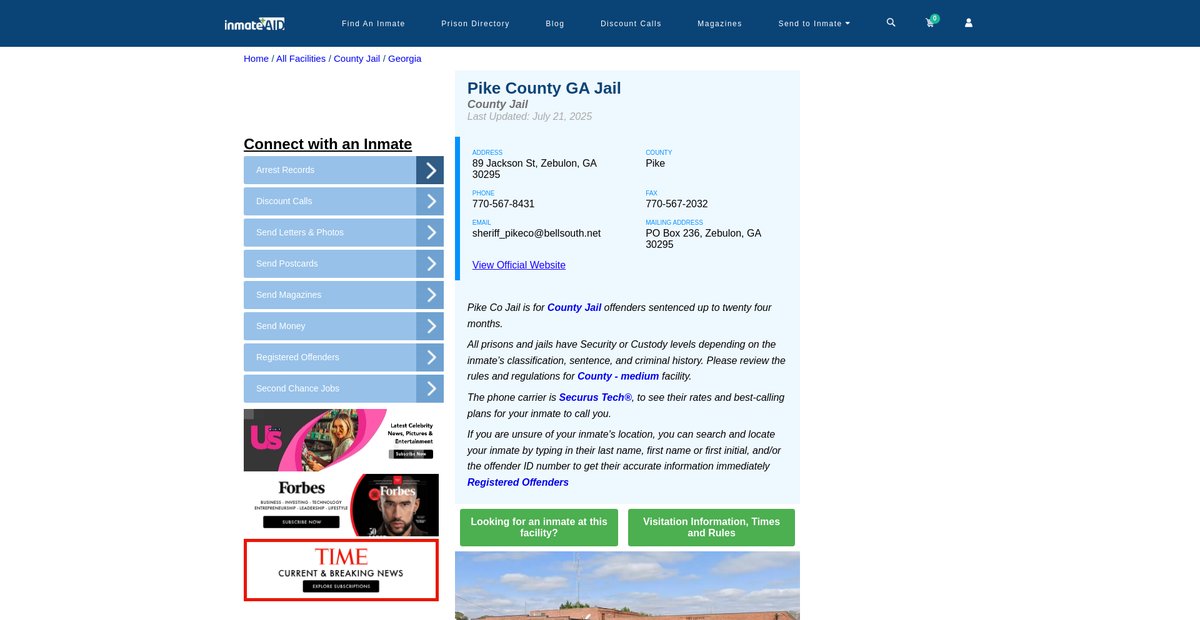Open the search magnifier icon
Viewport: 1200px width, 620px height.
coord(891,22)
